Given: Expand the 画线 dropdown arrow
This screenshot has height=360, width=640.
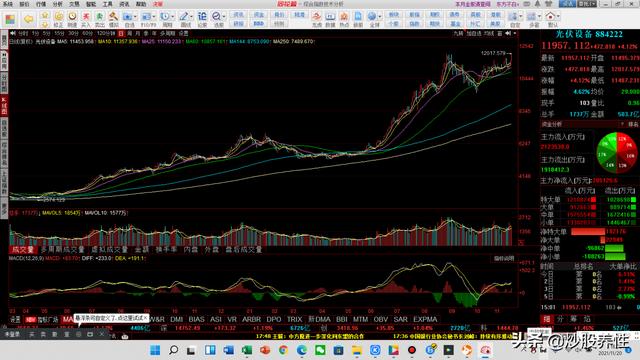Looking at the screenshot, I should coord(191,17).
